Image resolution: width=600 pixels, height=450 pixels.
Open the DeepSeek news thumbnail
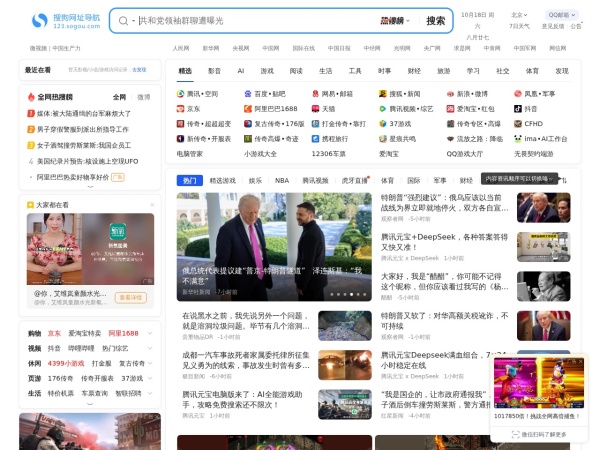543,247
